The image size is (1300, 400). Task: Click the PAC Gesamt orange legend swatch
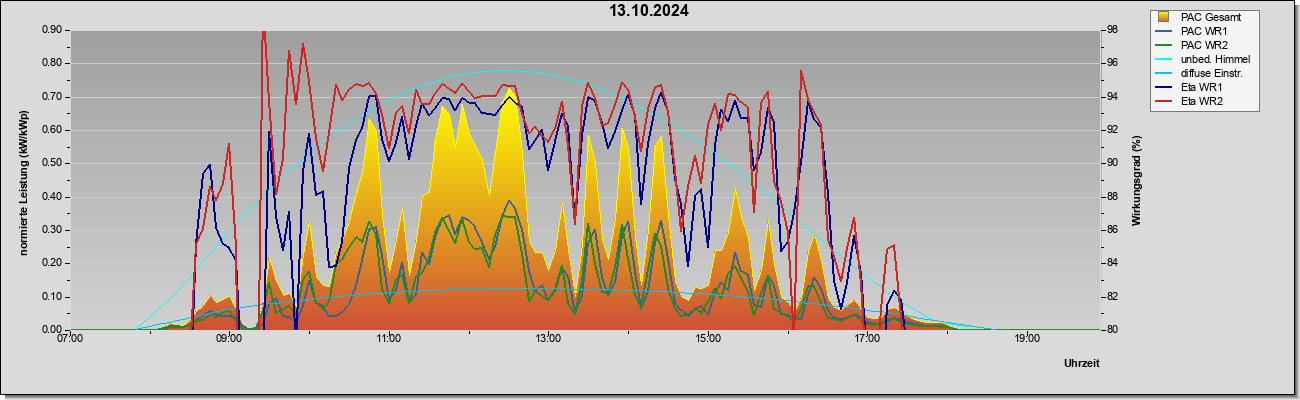1164,17
